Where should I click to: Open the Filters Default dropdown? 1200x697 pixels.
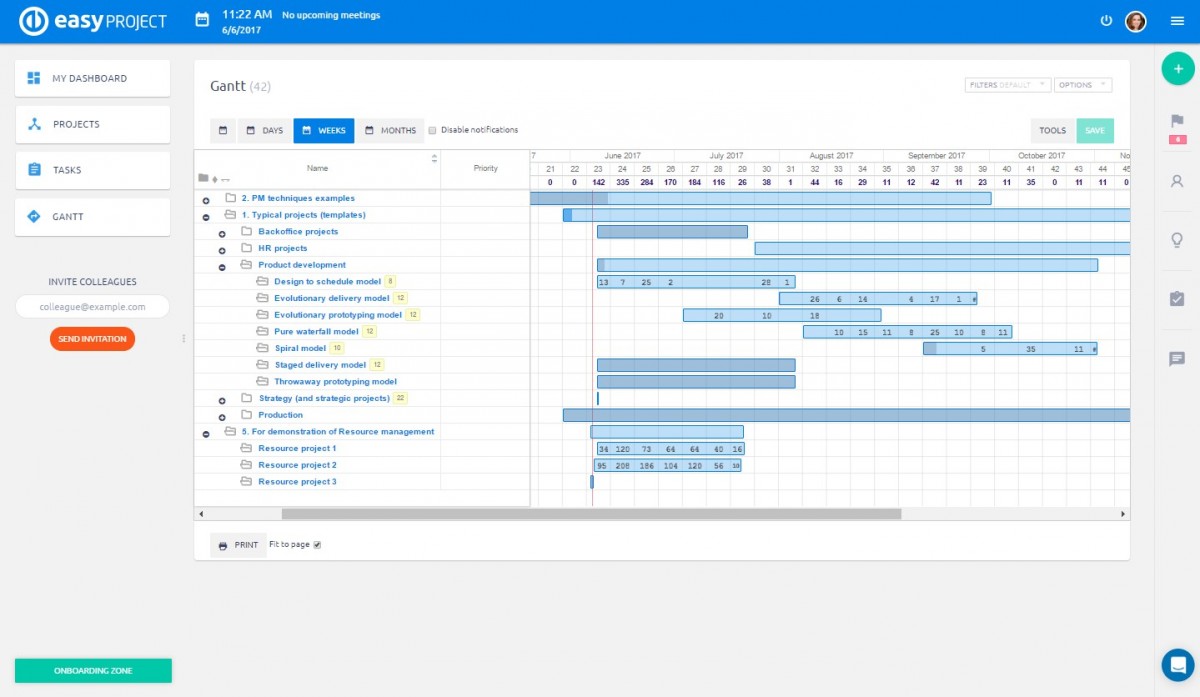point(1007,85)
